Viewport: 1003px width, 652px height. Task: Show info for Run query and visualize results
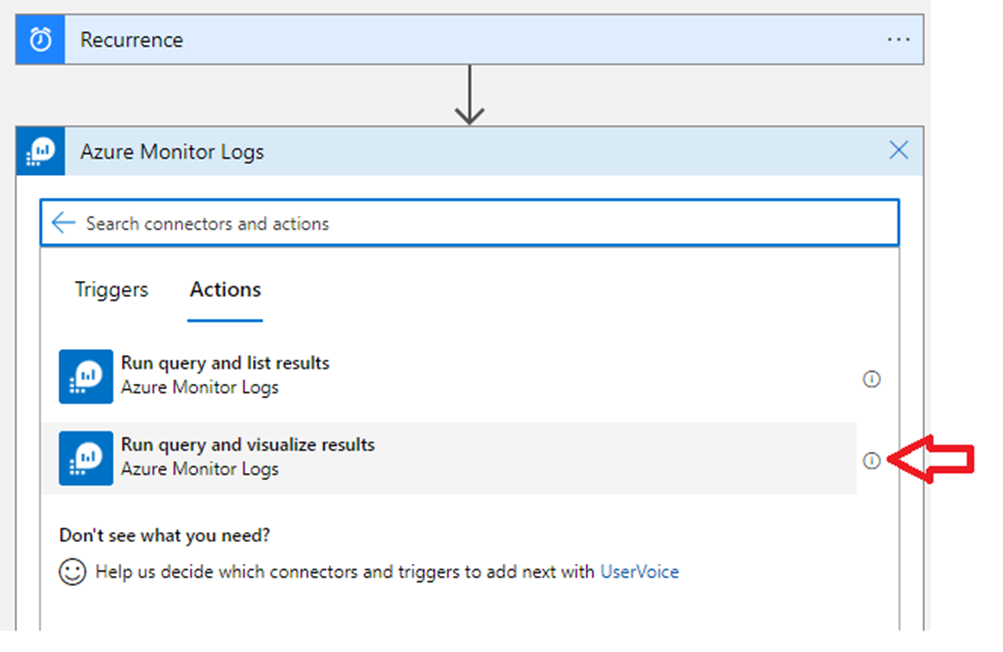click(x=871, y=460)
